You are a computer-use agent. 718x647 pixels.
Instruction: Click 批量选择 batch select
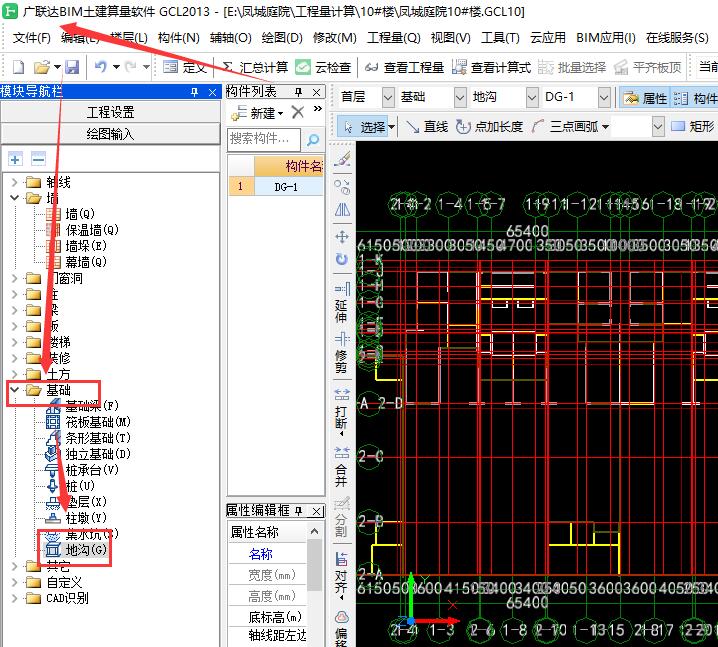coord(571,67)
